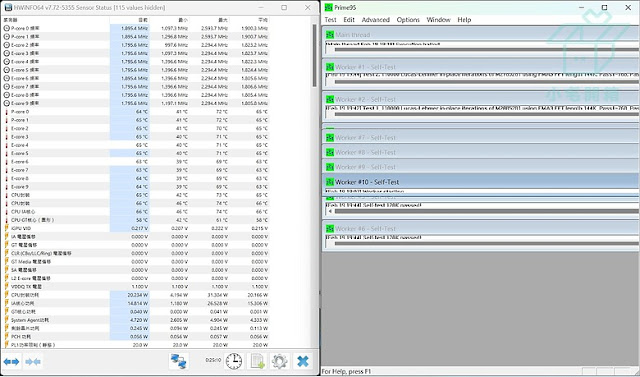
Task: Click the Worker #10 green window icon
Action: pyautogui.click(x=329, y=182)
